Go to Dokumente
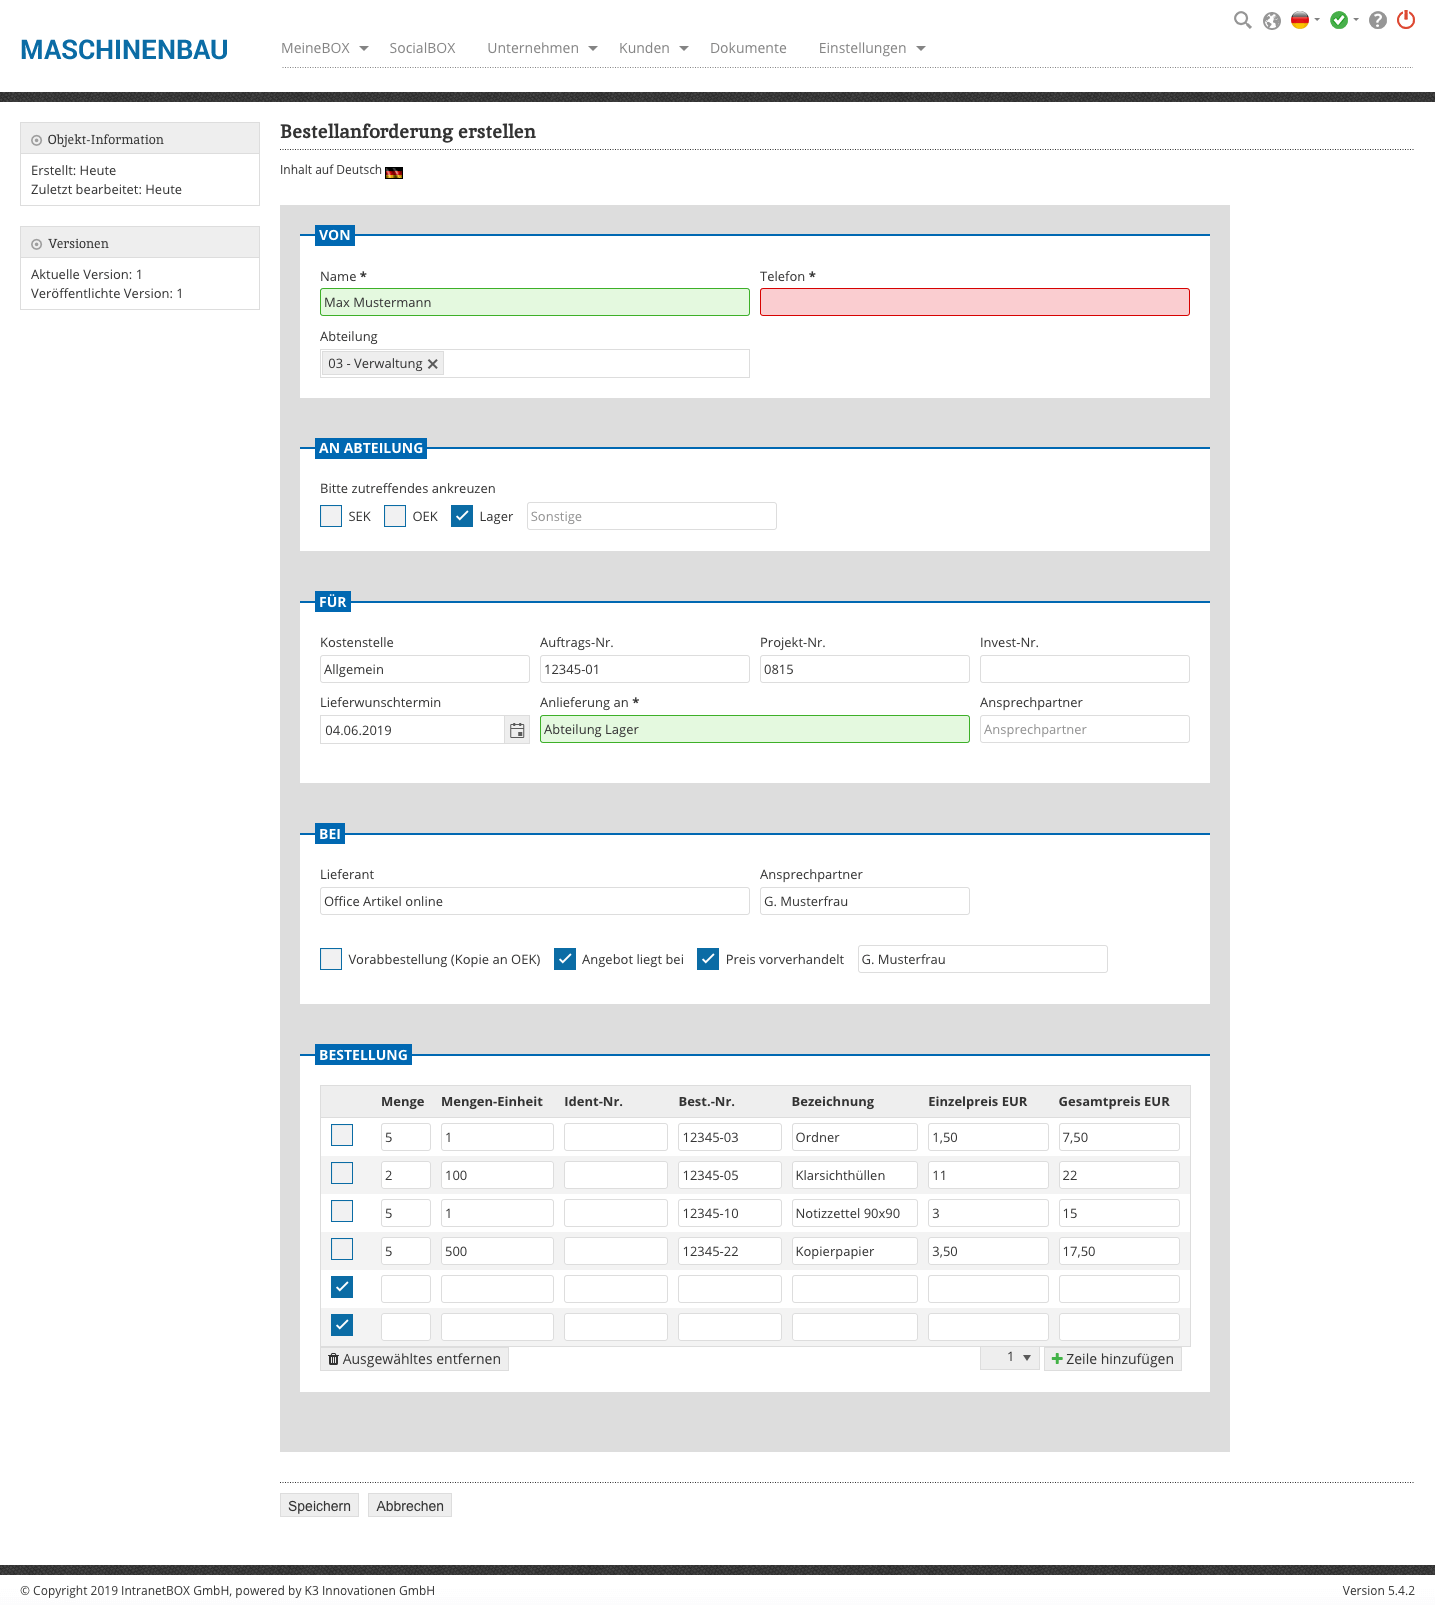Viewport: 1435px width, 1605px height. point(748,48)
